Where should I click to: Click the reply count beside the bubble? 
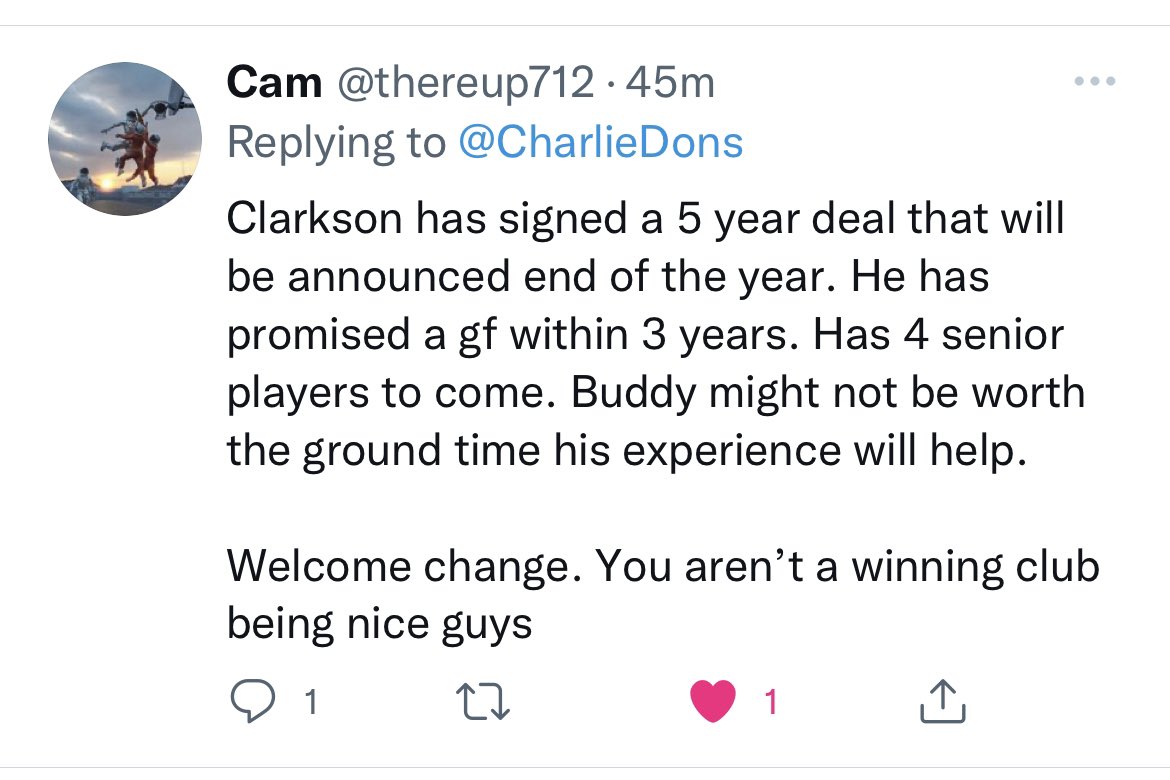click(310, 704)
